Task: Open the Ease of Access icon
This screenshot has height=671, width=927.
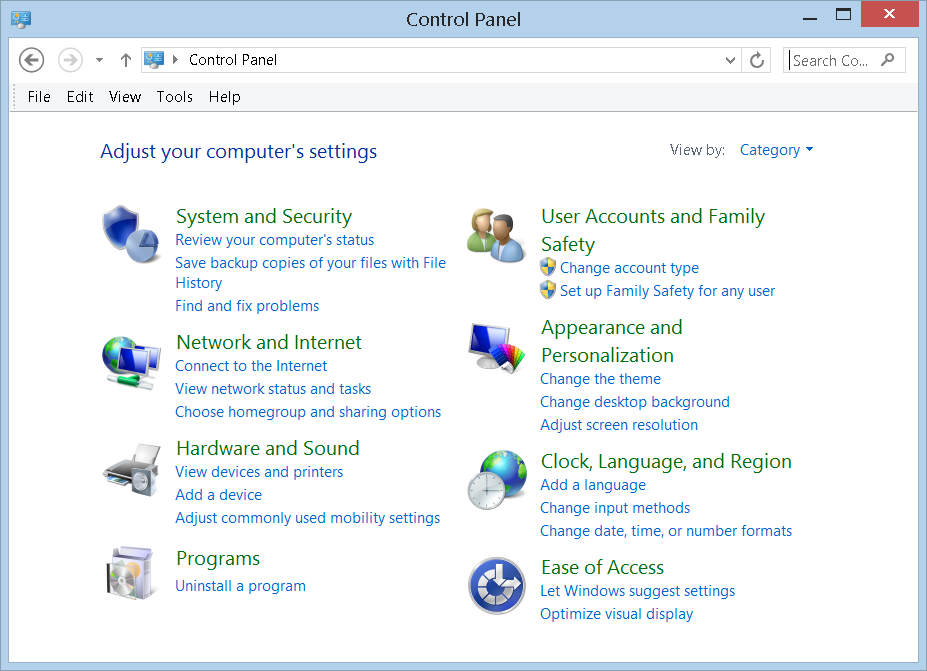Action: pyautogui.click(x=497, y=585)
